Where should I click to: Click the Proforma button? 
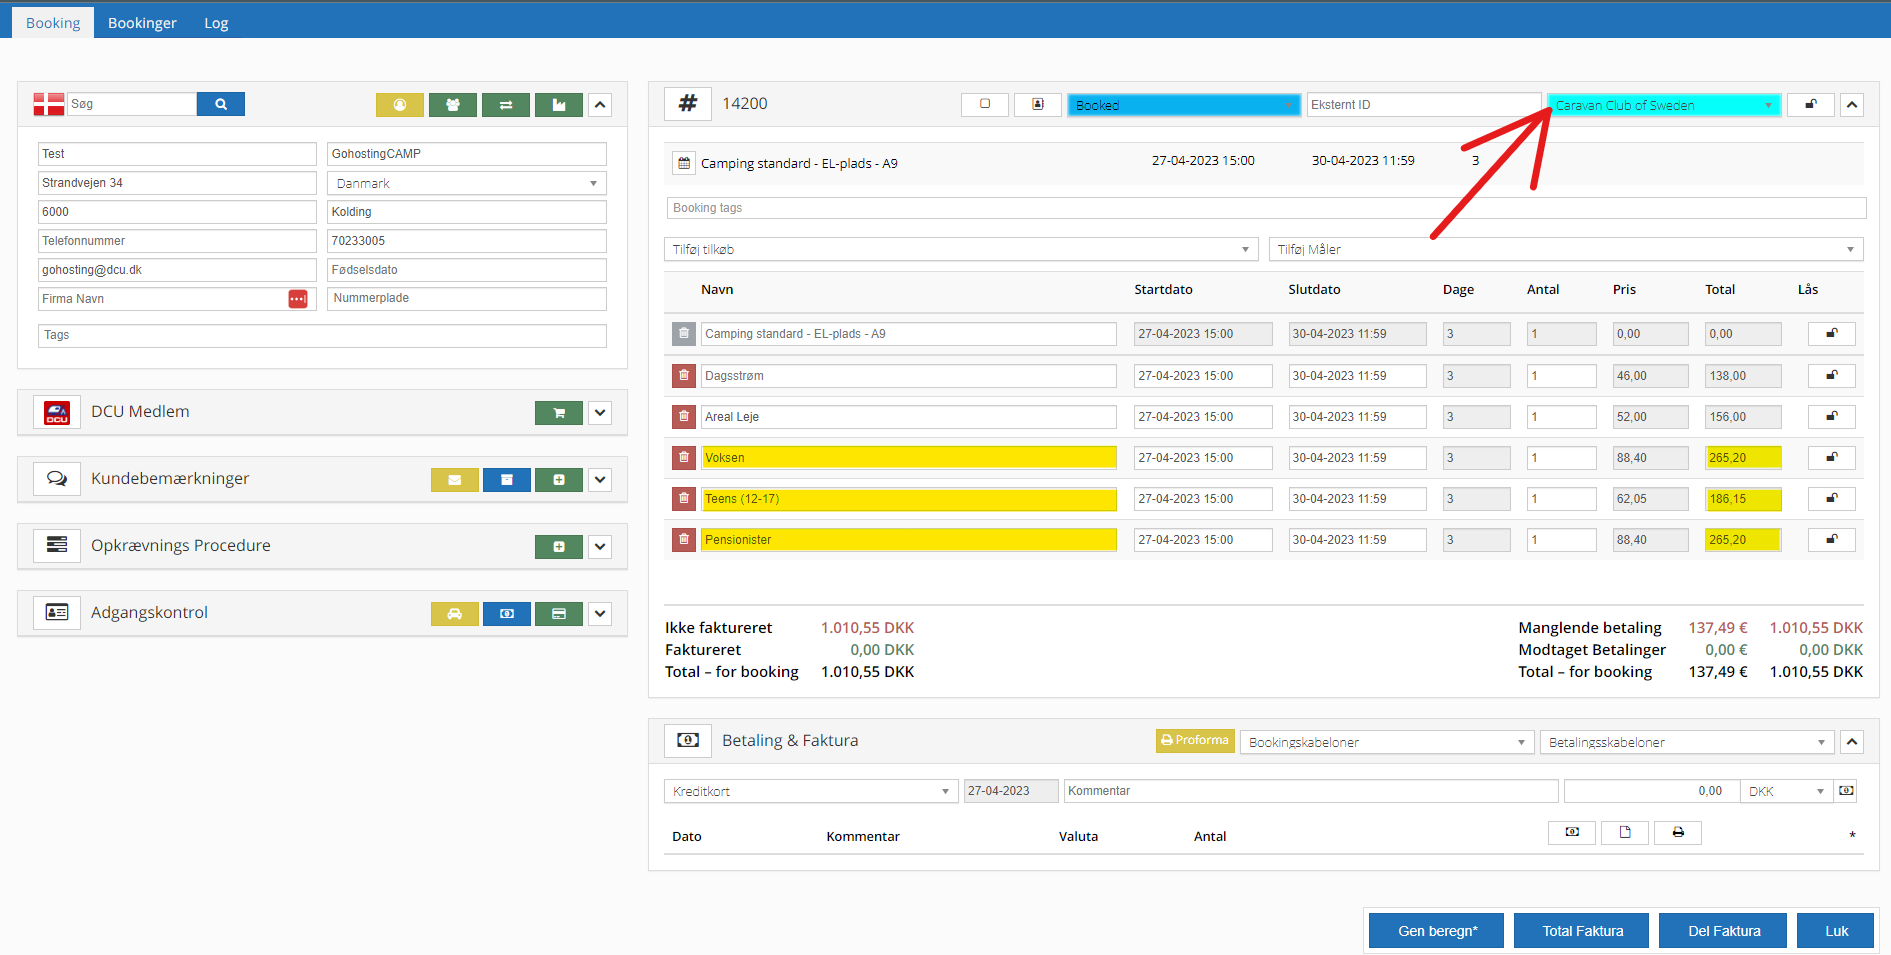pos(1195,741)
